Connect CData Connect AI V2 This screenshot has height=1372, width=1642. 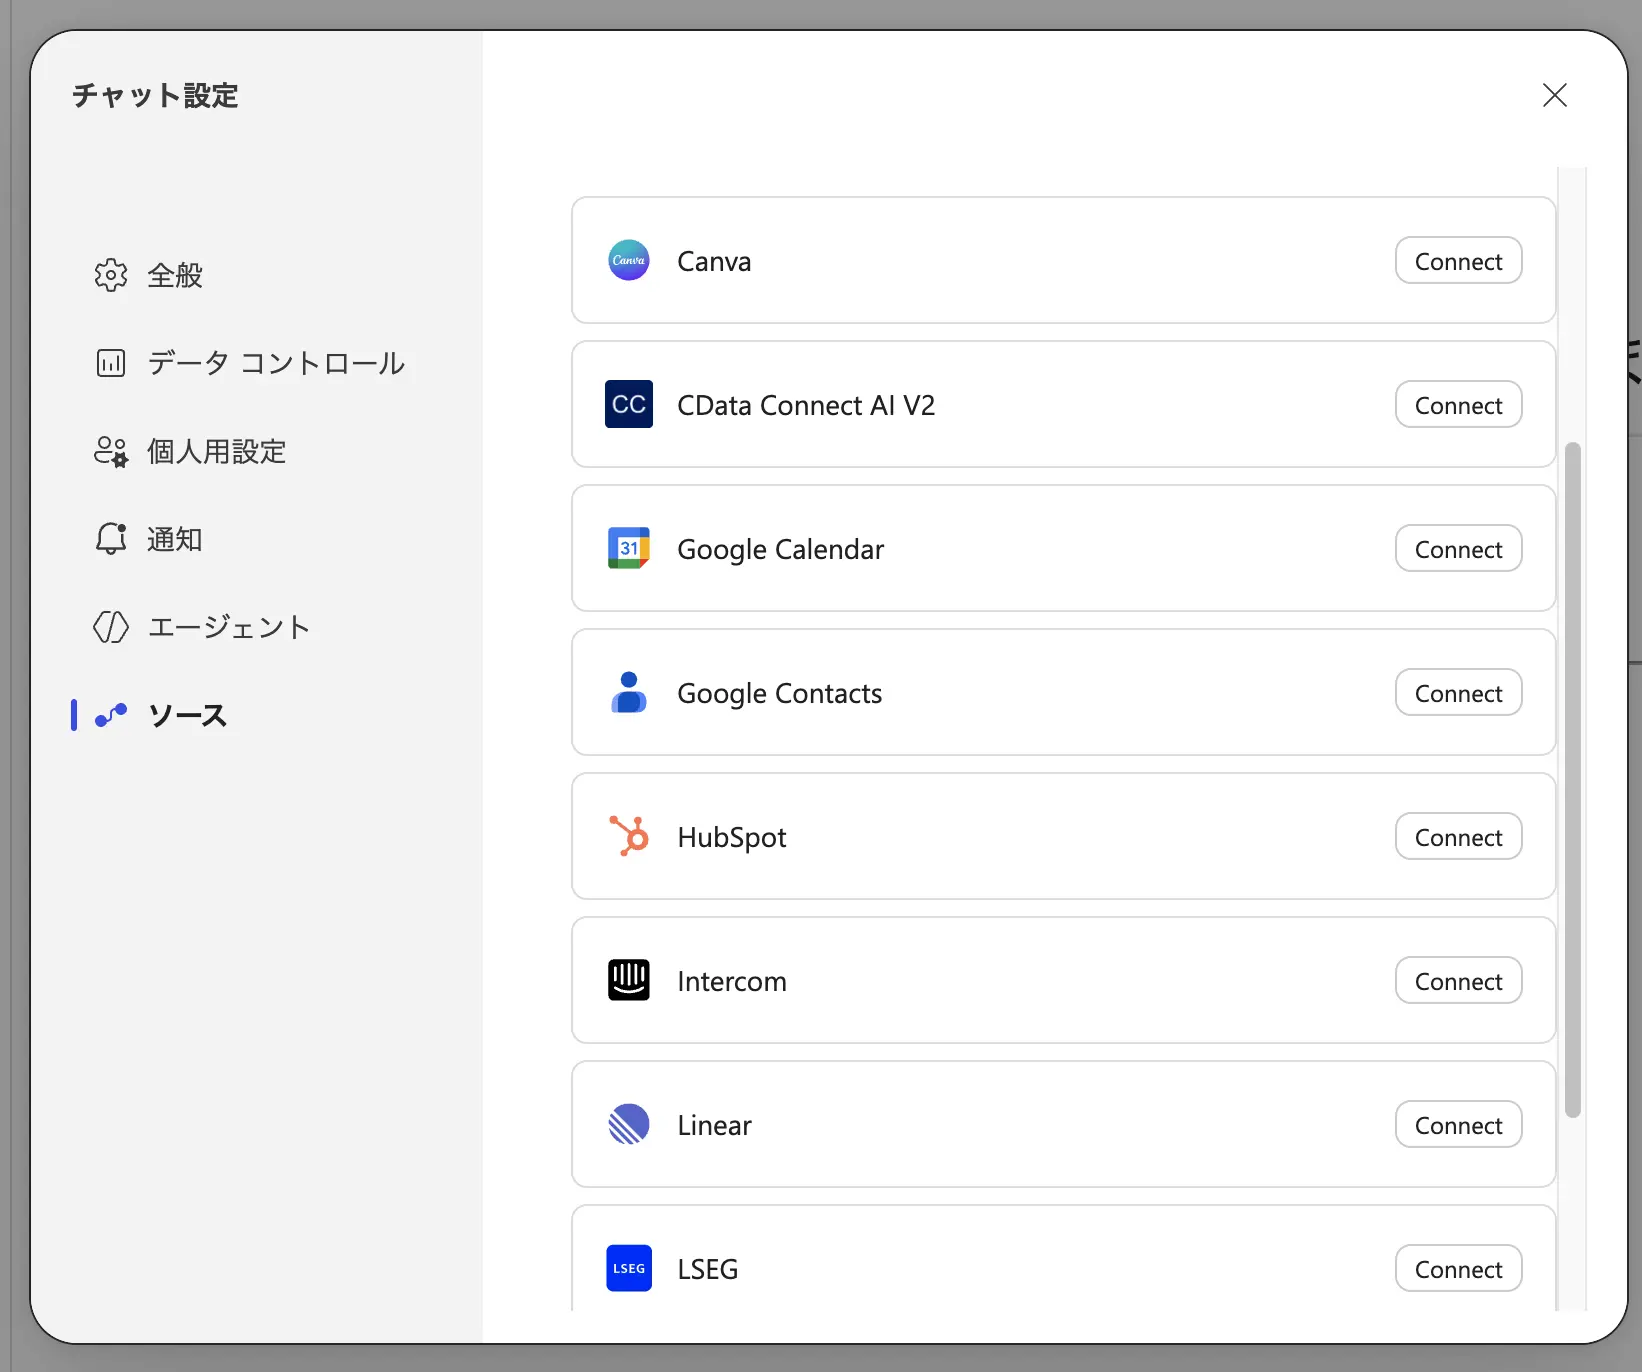pyautogui.click(x=1458, y=405)
